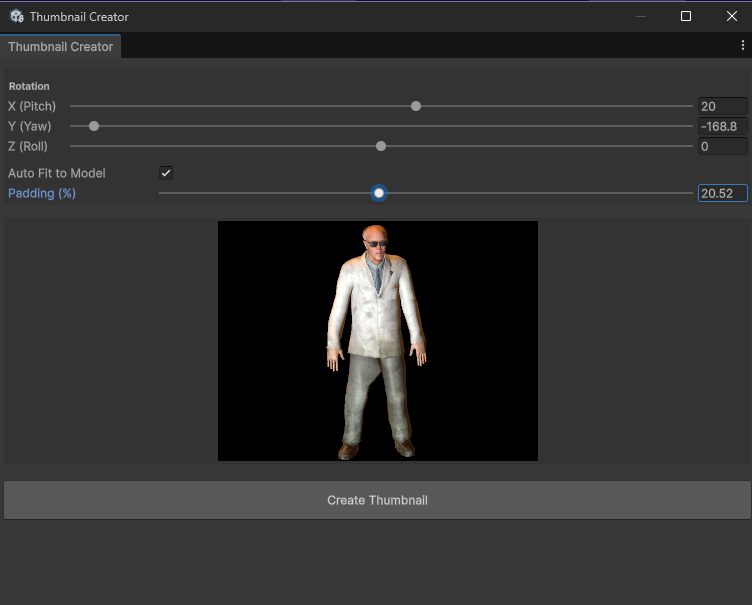This screenshot has height=605, width=752.
Task: Minimize the Thumbnail Creator window
Action: click(x=640, y=17)
